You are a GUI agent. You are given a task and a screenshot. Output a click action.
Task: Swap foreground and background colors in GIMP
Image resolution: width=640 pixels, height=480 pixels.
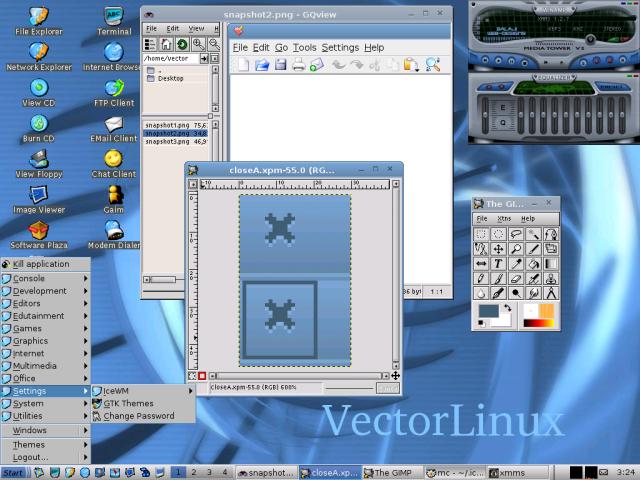(507, 309)
